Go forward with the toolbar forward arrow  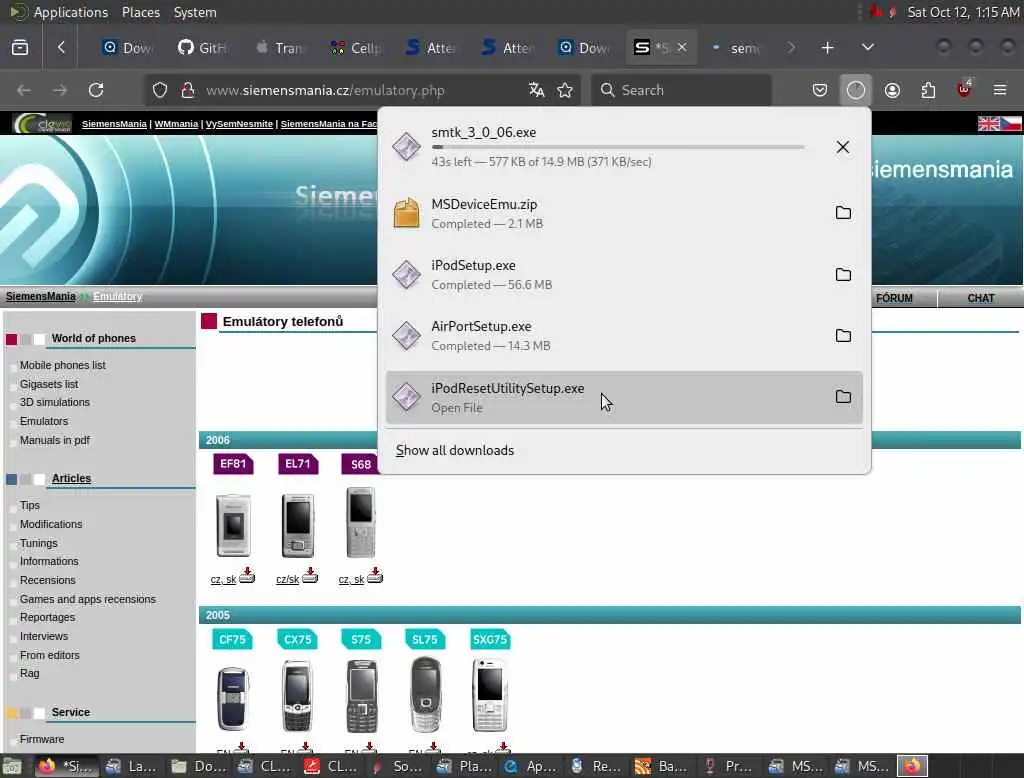pyautogui.click(x=60, y=90)
